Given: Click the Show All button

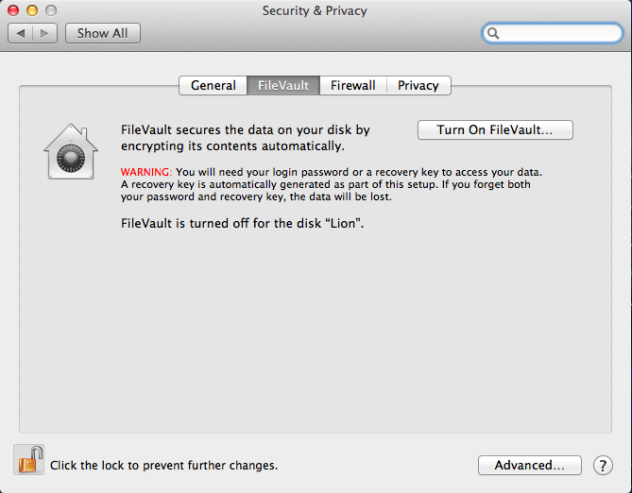Looking at the screenshot, I should [x=103, y=33].
